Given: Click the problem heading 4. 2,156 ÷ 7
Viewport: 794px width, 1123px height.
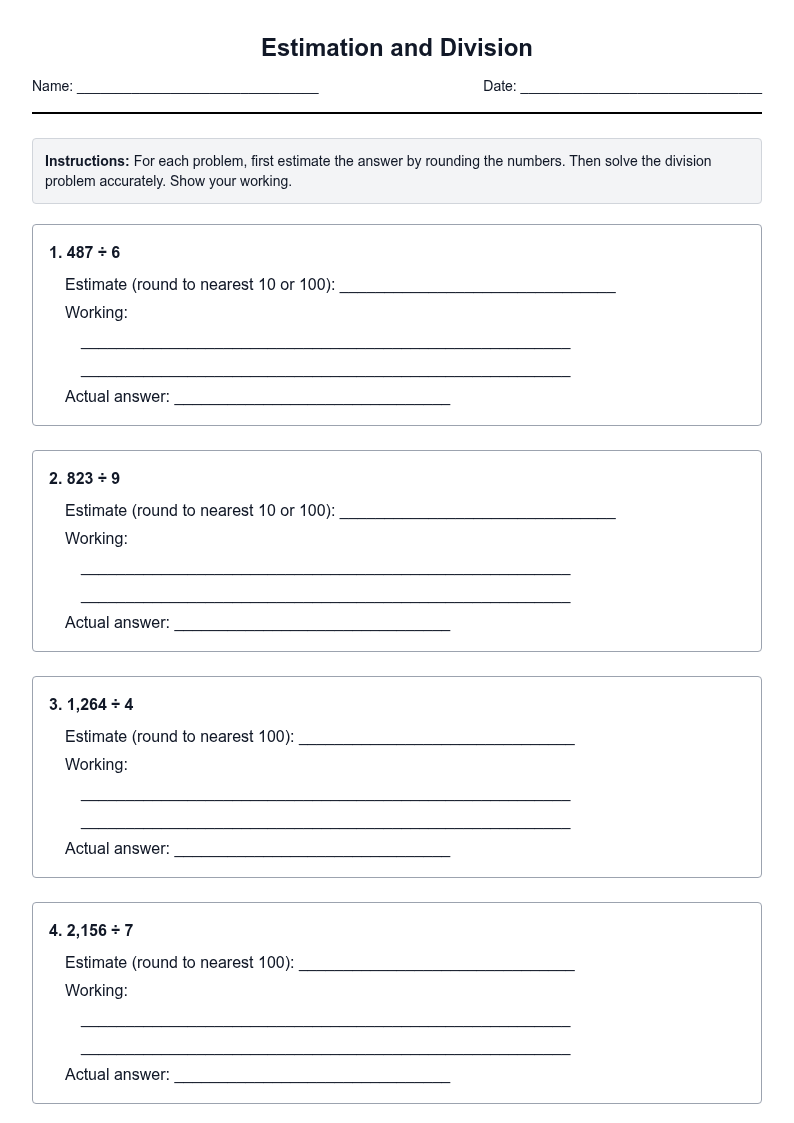Looking at the screenshot, I should point(91,930).
